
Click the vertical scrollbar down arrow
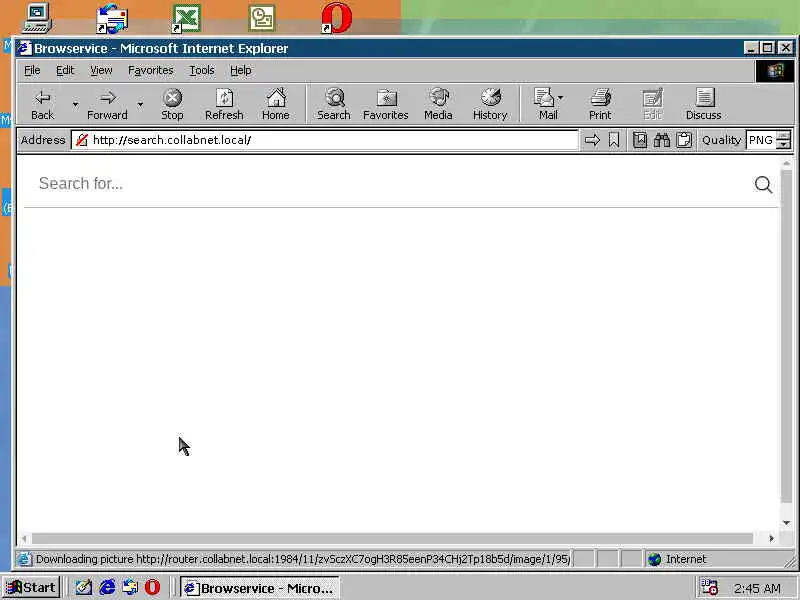click(786, 522)
